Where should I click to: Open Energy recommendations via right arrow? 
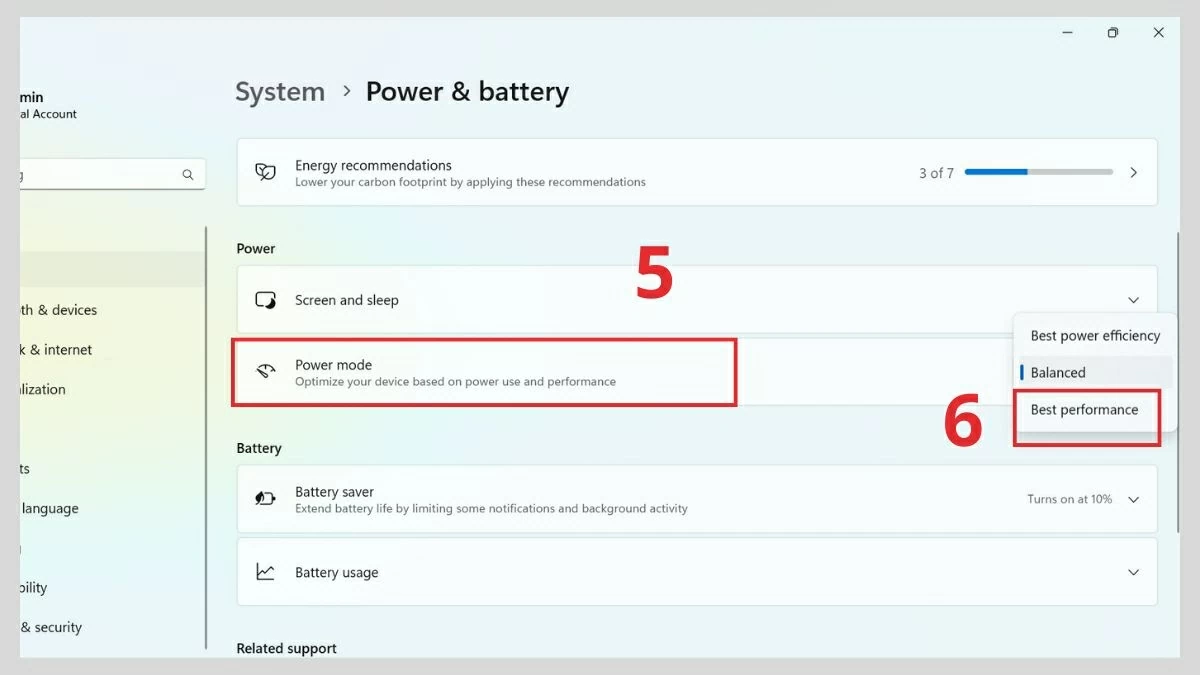pos(1133,172)
